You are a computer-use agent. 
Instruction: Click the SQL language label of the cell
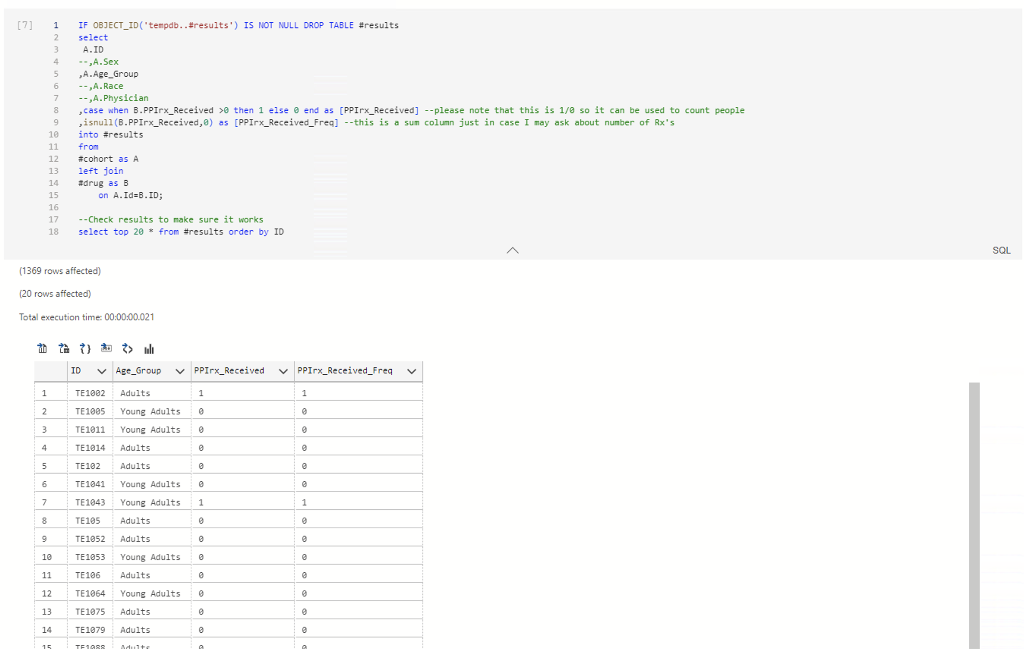(x=1001, y=250)
